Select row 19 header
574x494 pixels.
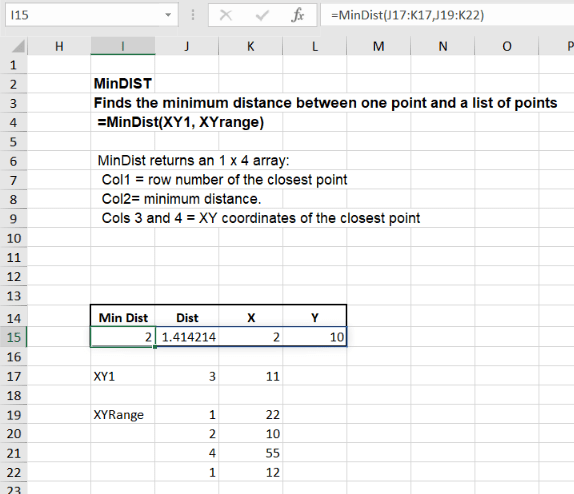pos(14,415)
